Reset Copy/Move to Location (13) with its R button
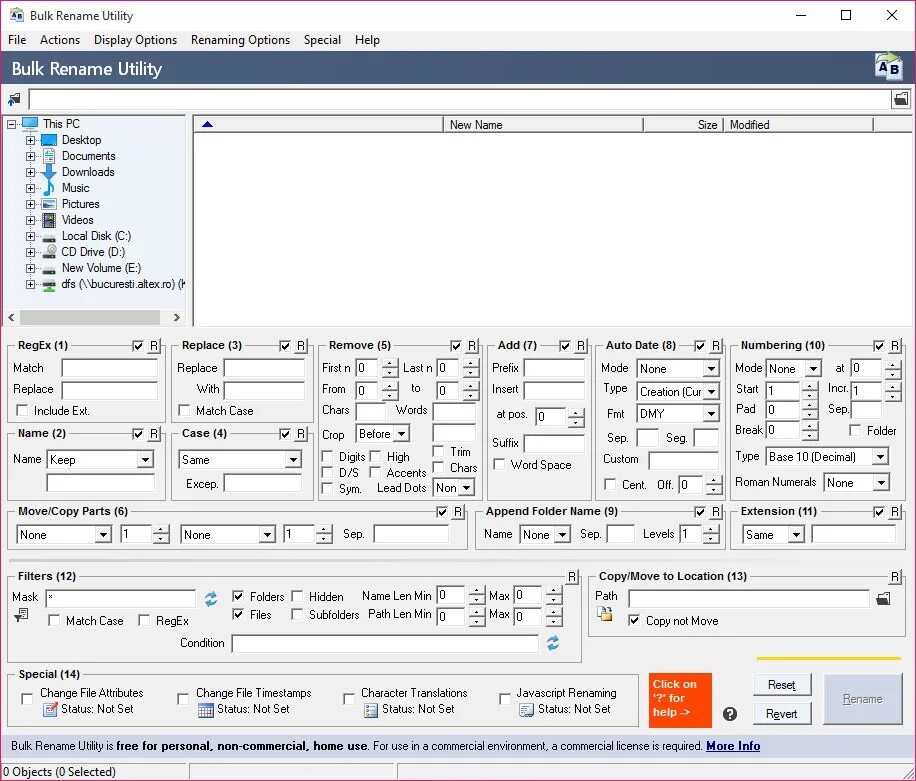Viewport: 916px width, 781px height. click(895, 577)
